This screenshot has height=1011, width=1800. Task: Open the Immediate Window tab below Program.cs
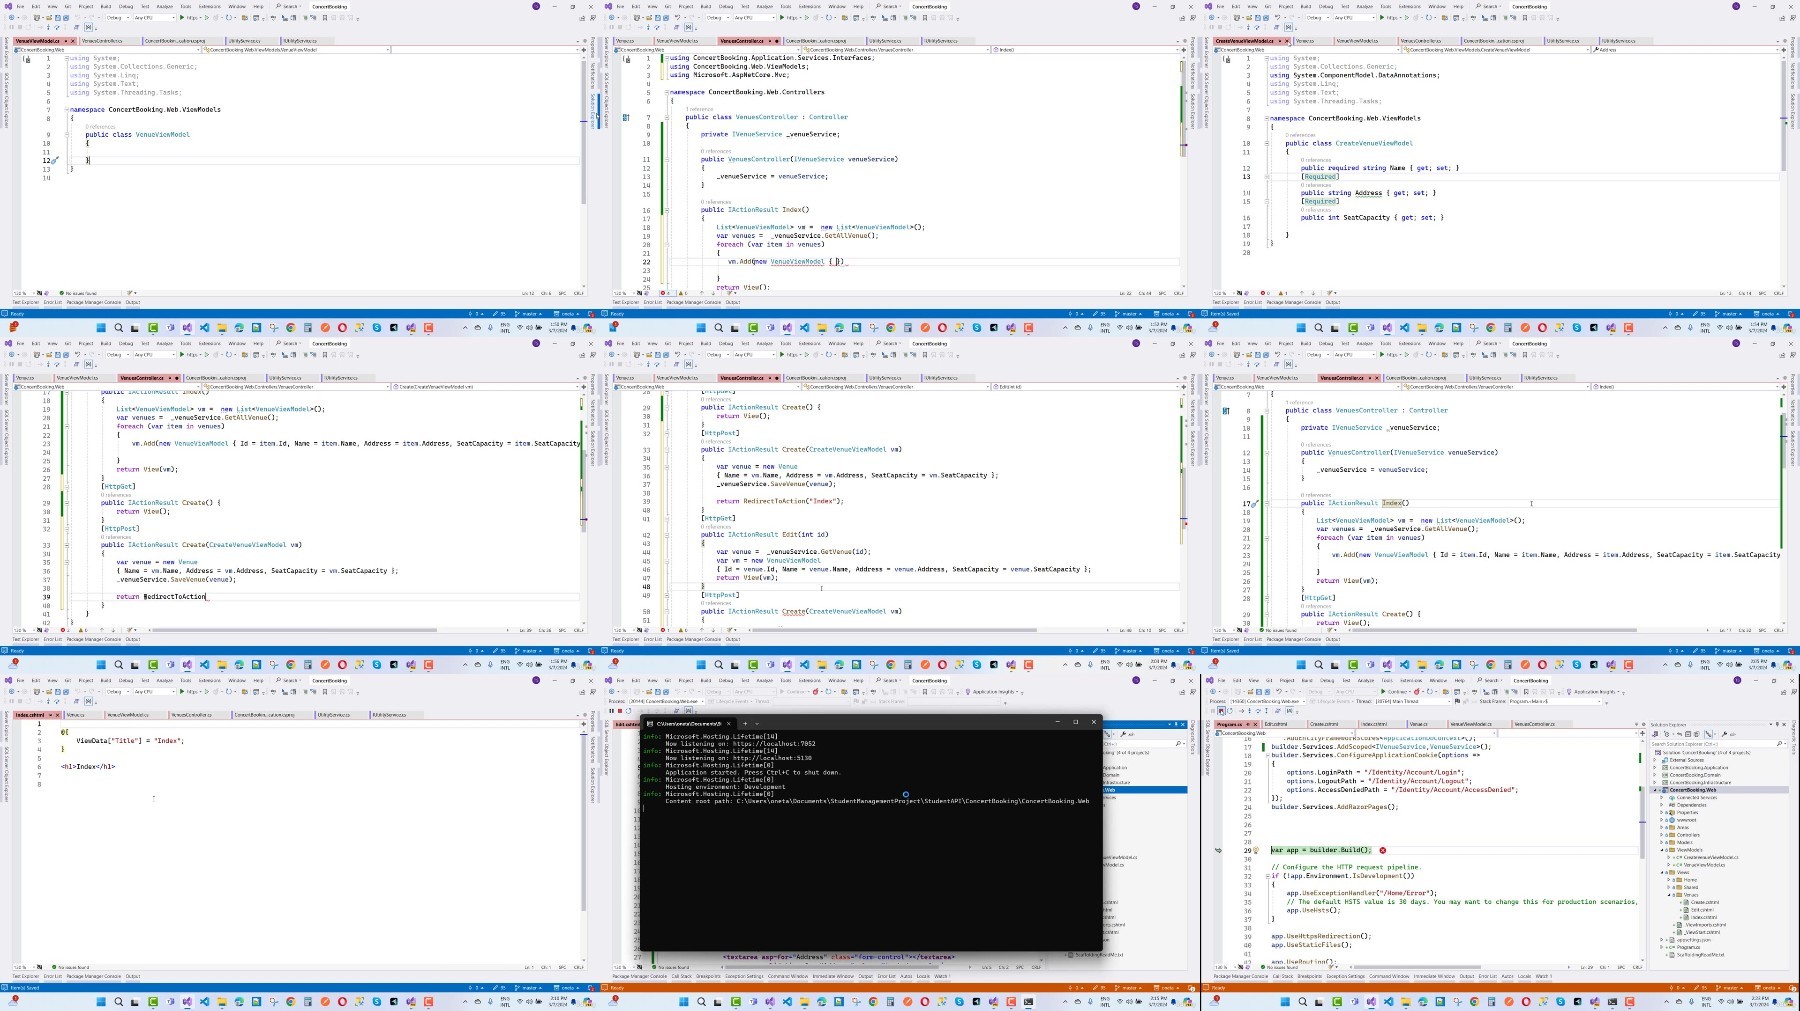1434,976
